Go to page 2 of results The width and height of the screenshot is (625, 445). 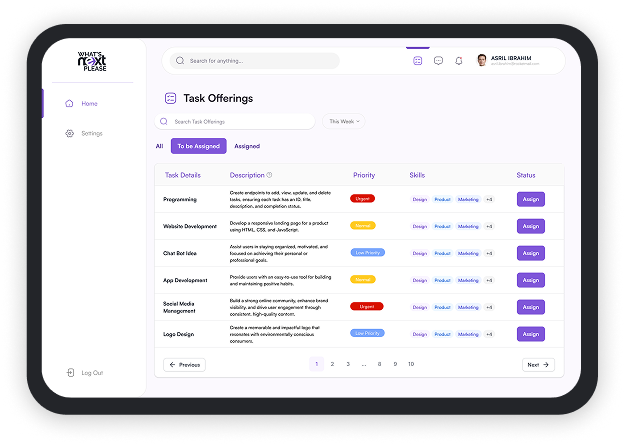pyautogui.click(x=332, y=365)
